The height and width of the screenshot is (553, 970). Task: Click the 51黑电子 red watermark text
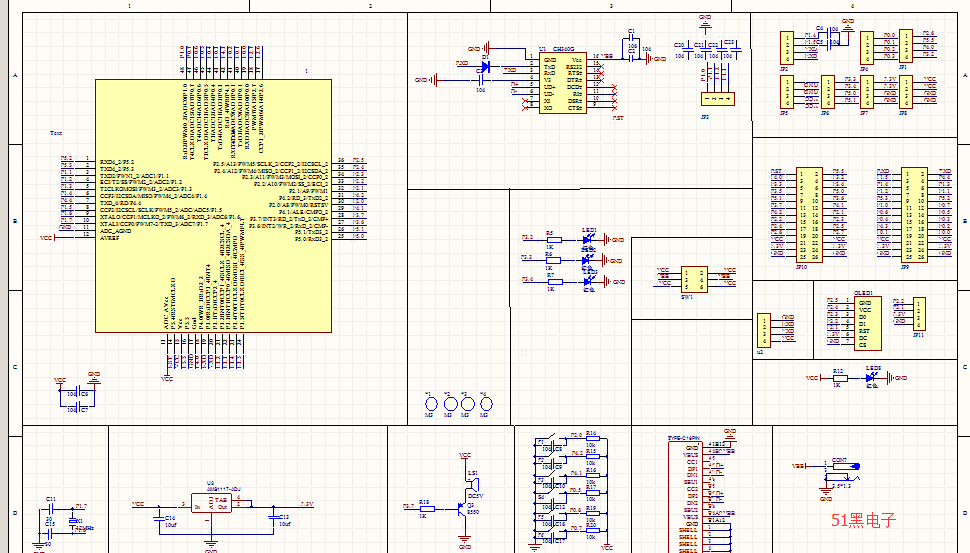863,519
